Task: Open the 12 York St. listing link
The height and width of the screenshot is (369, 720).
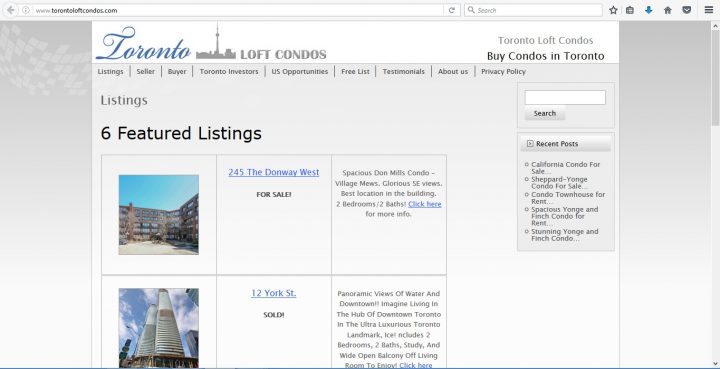Action: (x=274, y=293)
